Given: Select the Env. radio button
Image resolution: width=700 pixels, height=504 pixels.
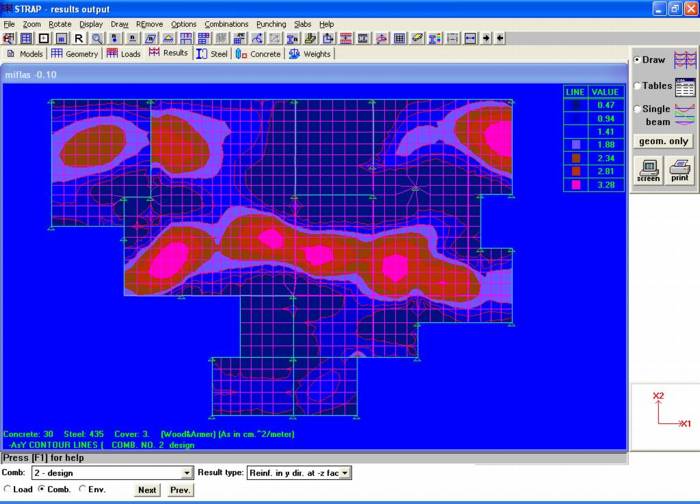Looking at the screenshot, I should (x=82, y=489).
